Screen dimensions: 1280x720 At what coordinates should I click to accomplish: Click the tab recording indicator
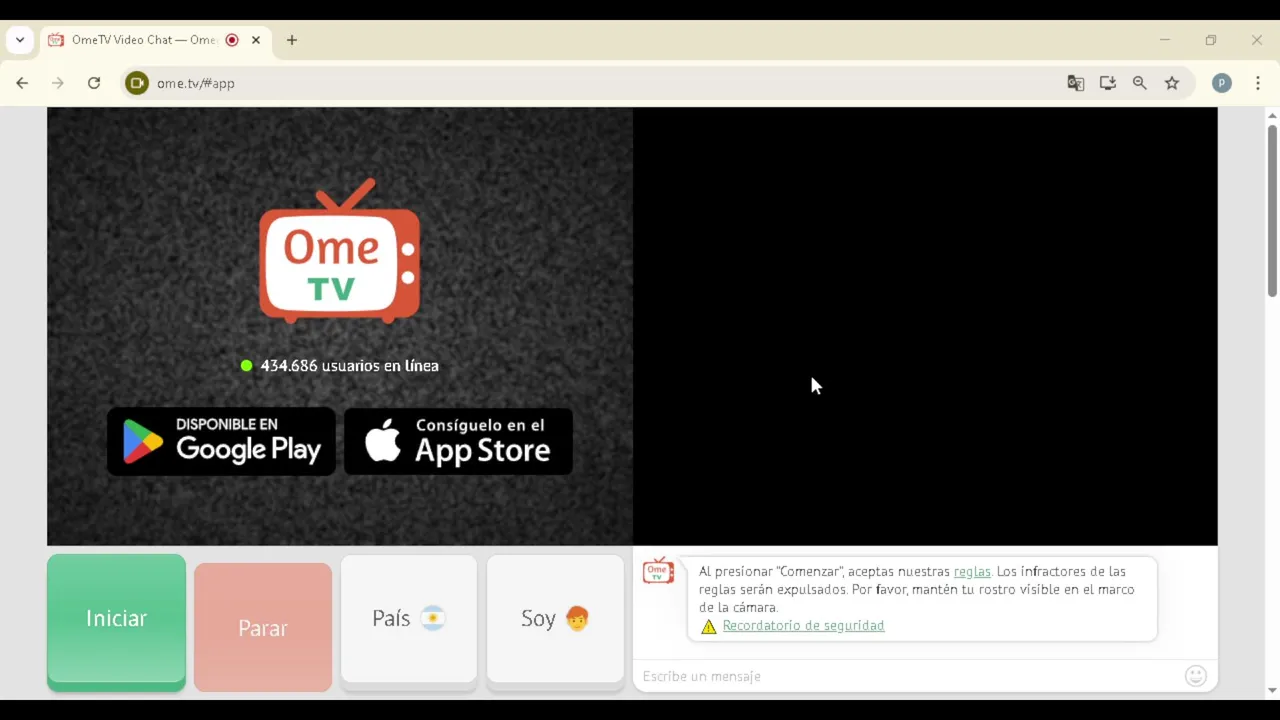click(x=232, y=40)
